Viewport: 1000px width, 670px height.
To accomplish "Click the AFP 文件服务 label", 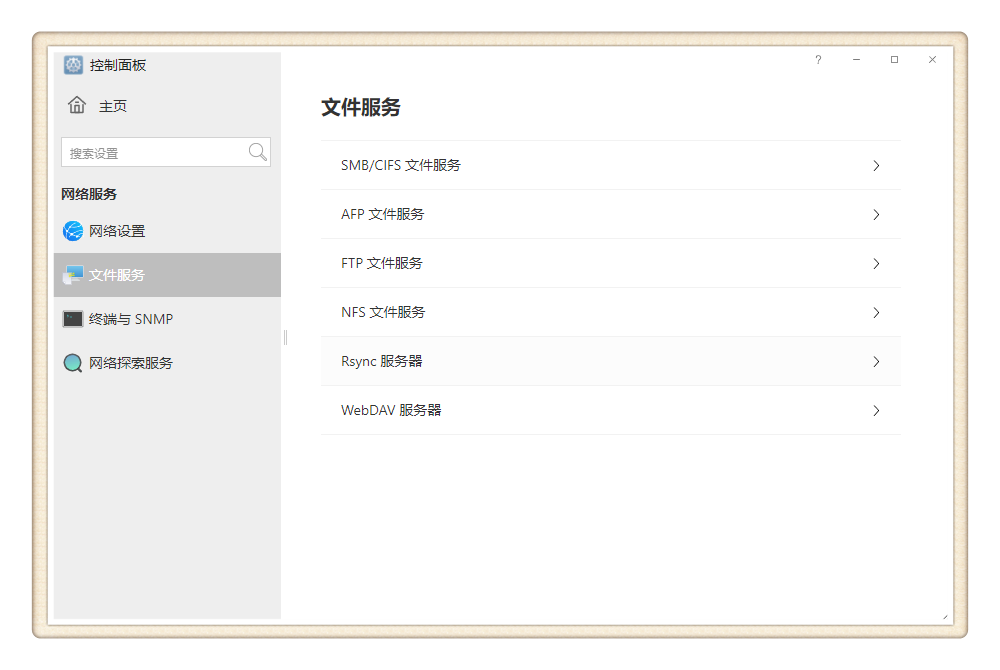I will click(x=382, y=214).
